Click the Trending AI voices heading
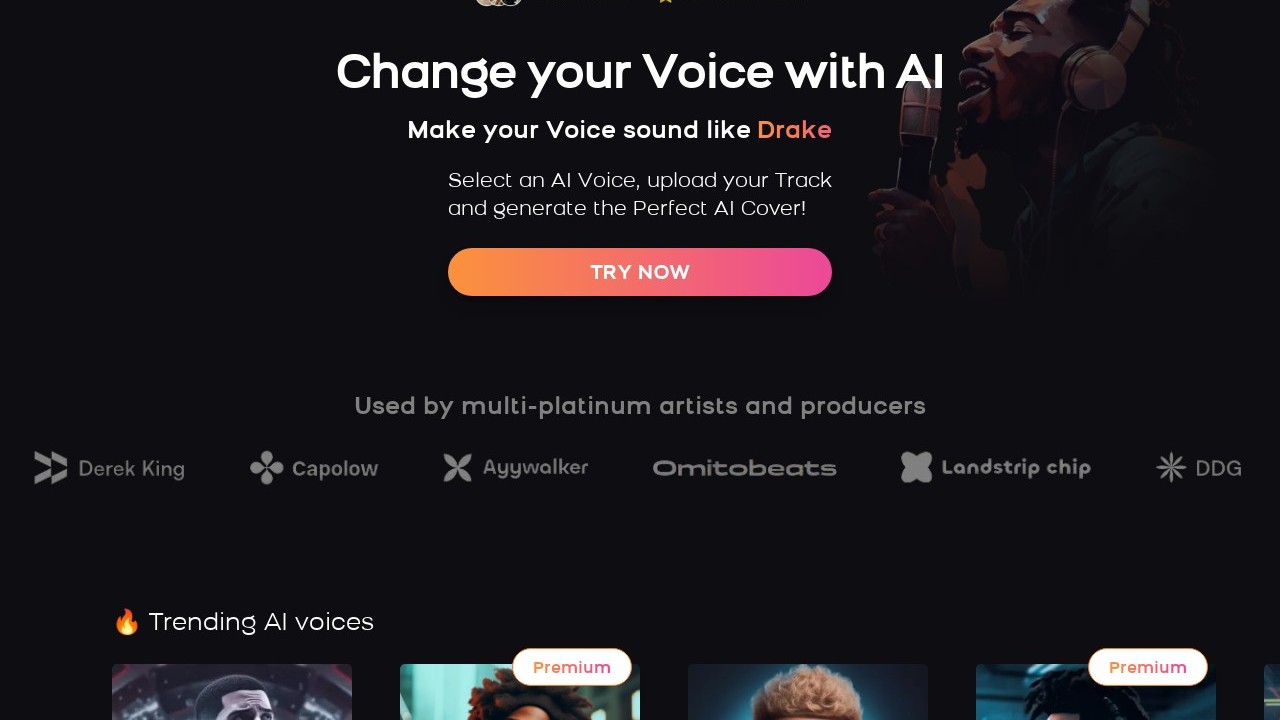Screen dimensions: 1280x720 [261, 622]
